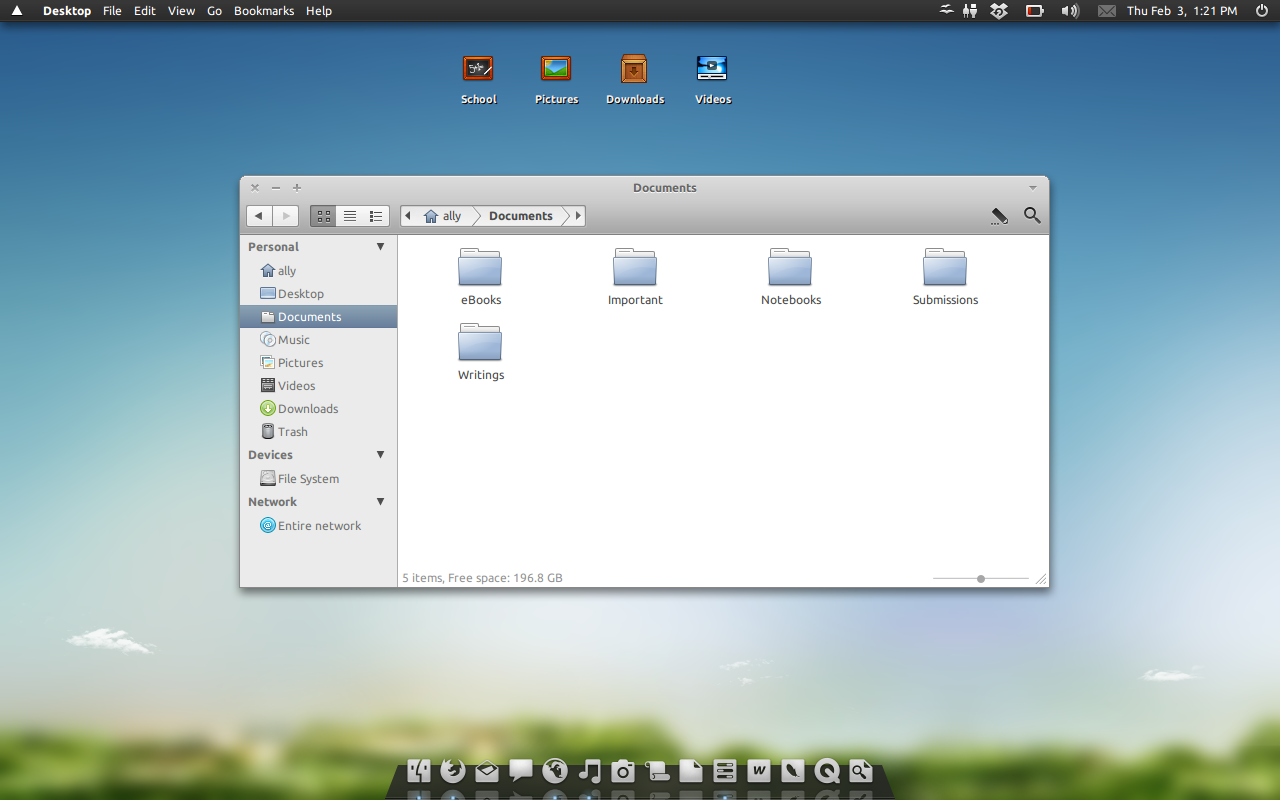Click the right path bar scroll arrow

577,216
